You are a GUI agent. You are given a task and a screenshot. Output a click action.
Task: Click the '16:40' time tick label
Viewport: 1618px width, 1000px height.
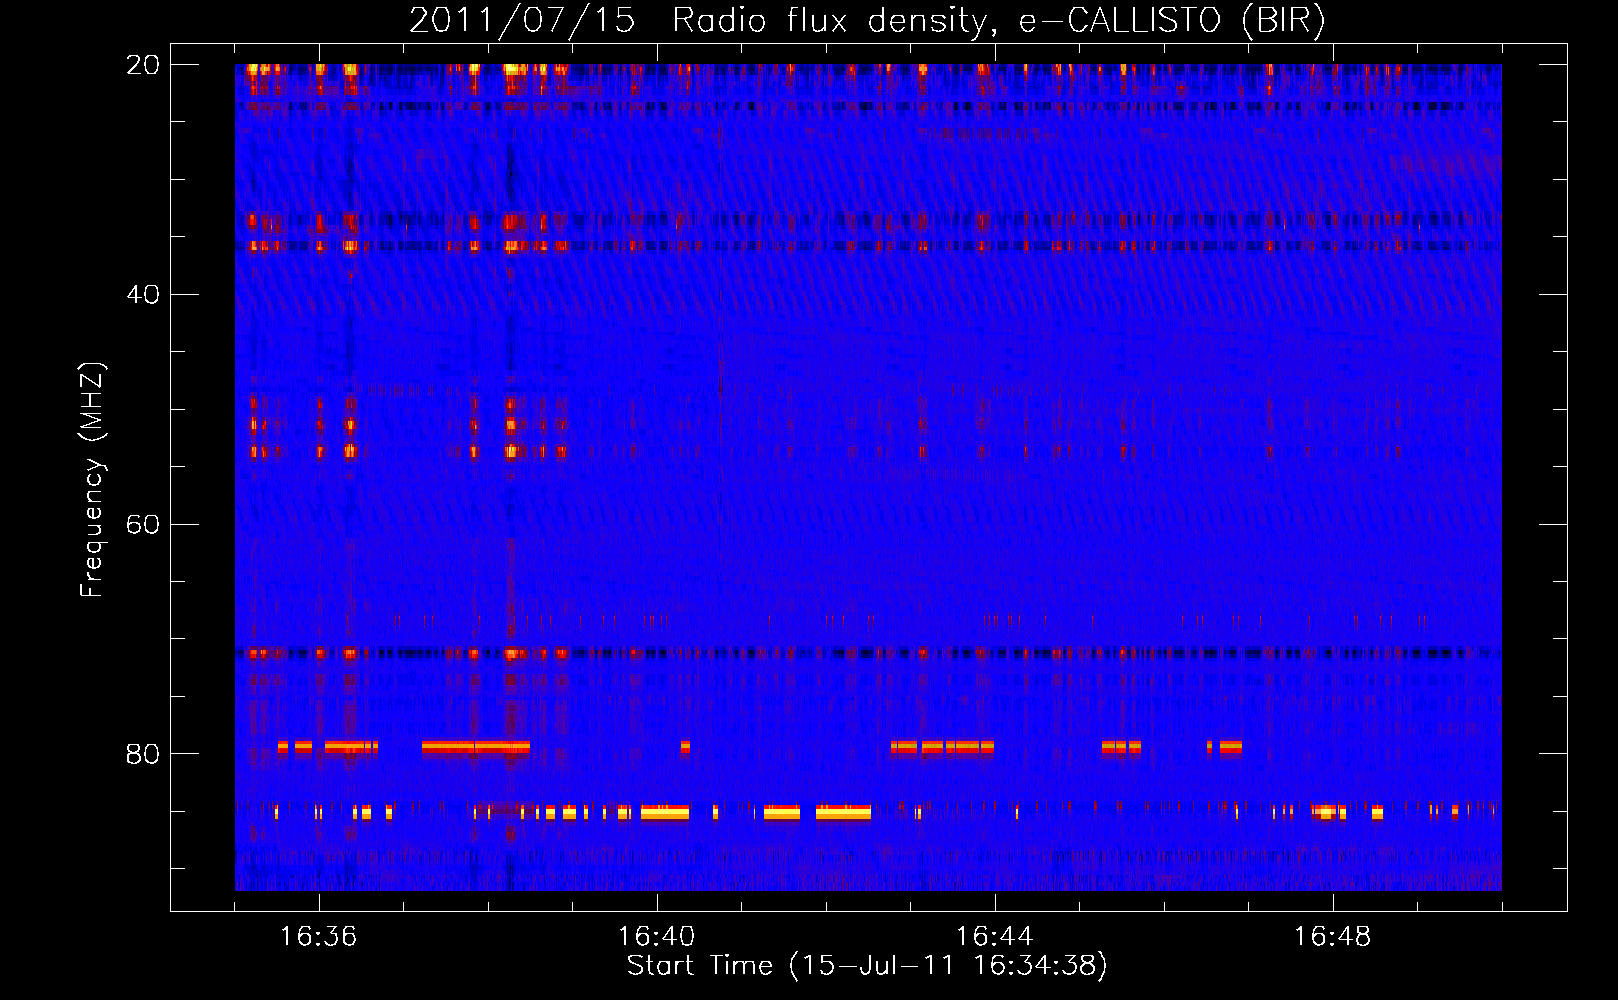coord(656,936)
